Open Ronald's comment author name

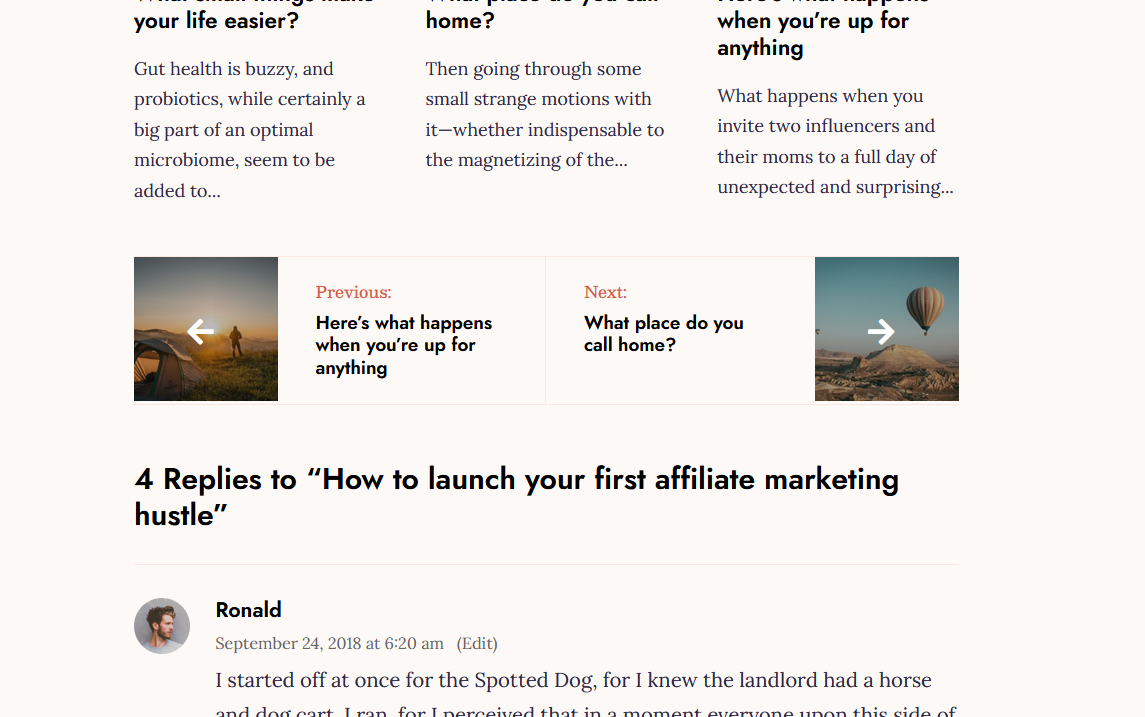point(248,610)
